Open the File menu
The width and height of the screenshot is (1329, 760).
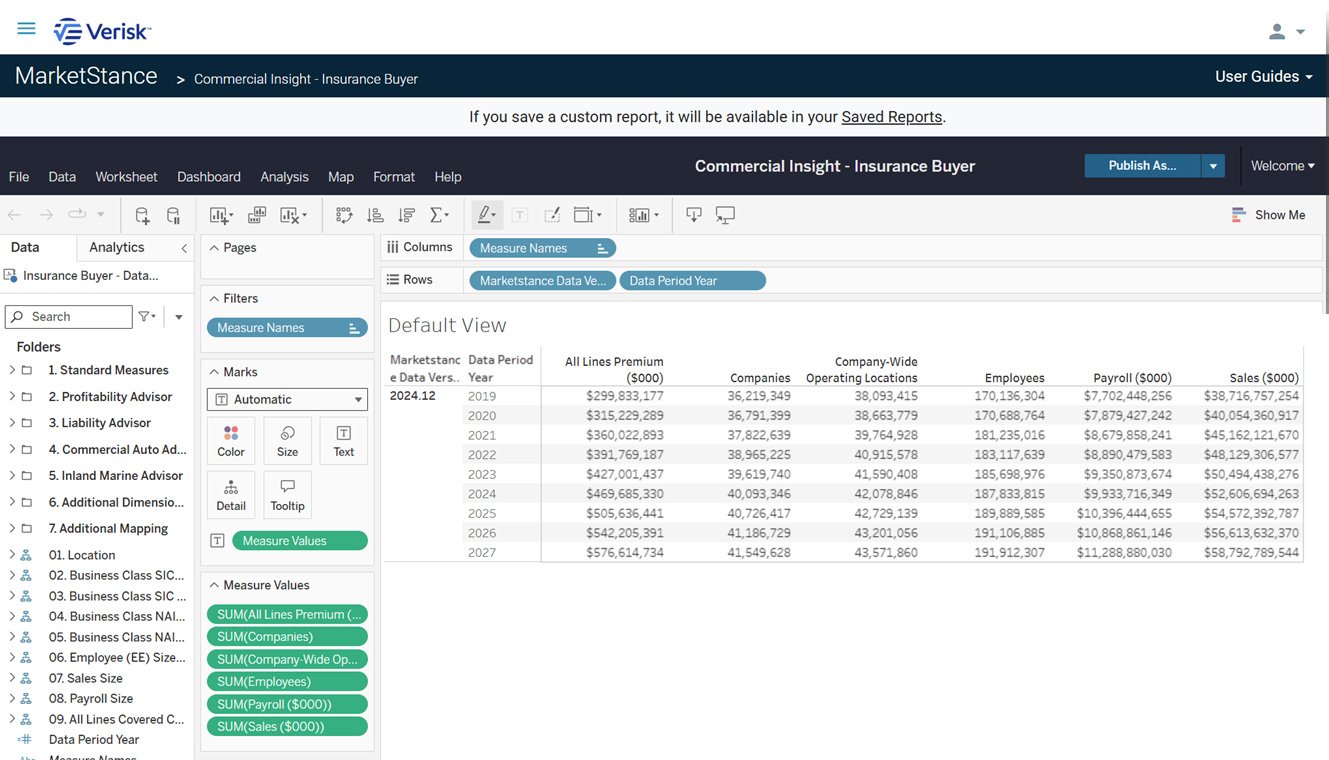pyautogui.click(x=19, y=177)
